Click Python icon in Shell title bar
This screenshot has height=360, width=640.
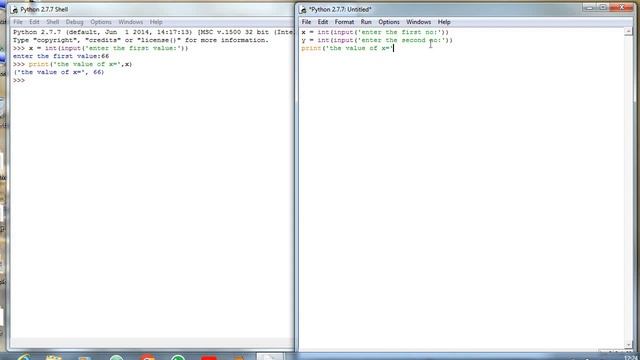[15, 9]
